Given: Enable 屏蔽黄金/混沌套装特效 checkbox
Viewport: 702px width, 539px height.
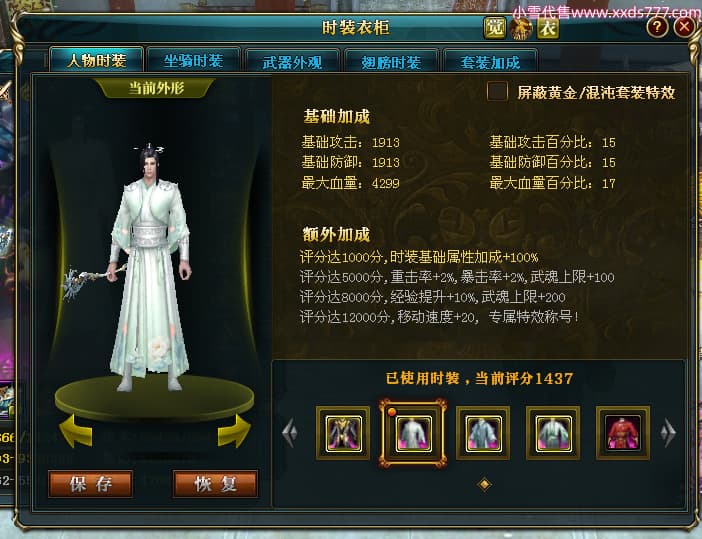Looking at the screenshot, I should click(x=497, y=91).
